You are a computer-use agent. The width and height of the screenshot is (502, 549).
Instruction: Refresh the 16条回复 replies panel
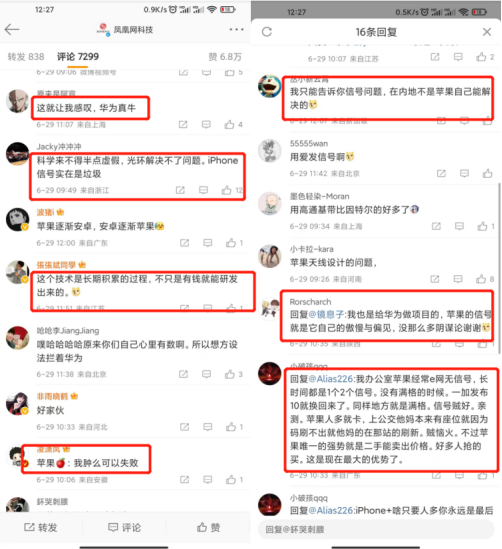[267, 32]
